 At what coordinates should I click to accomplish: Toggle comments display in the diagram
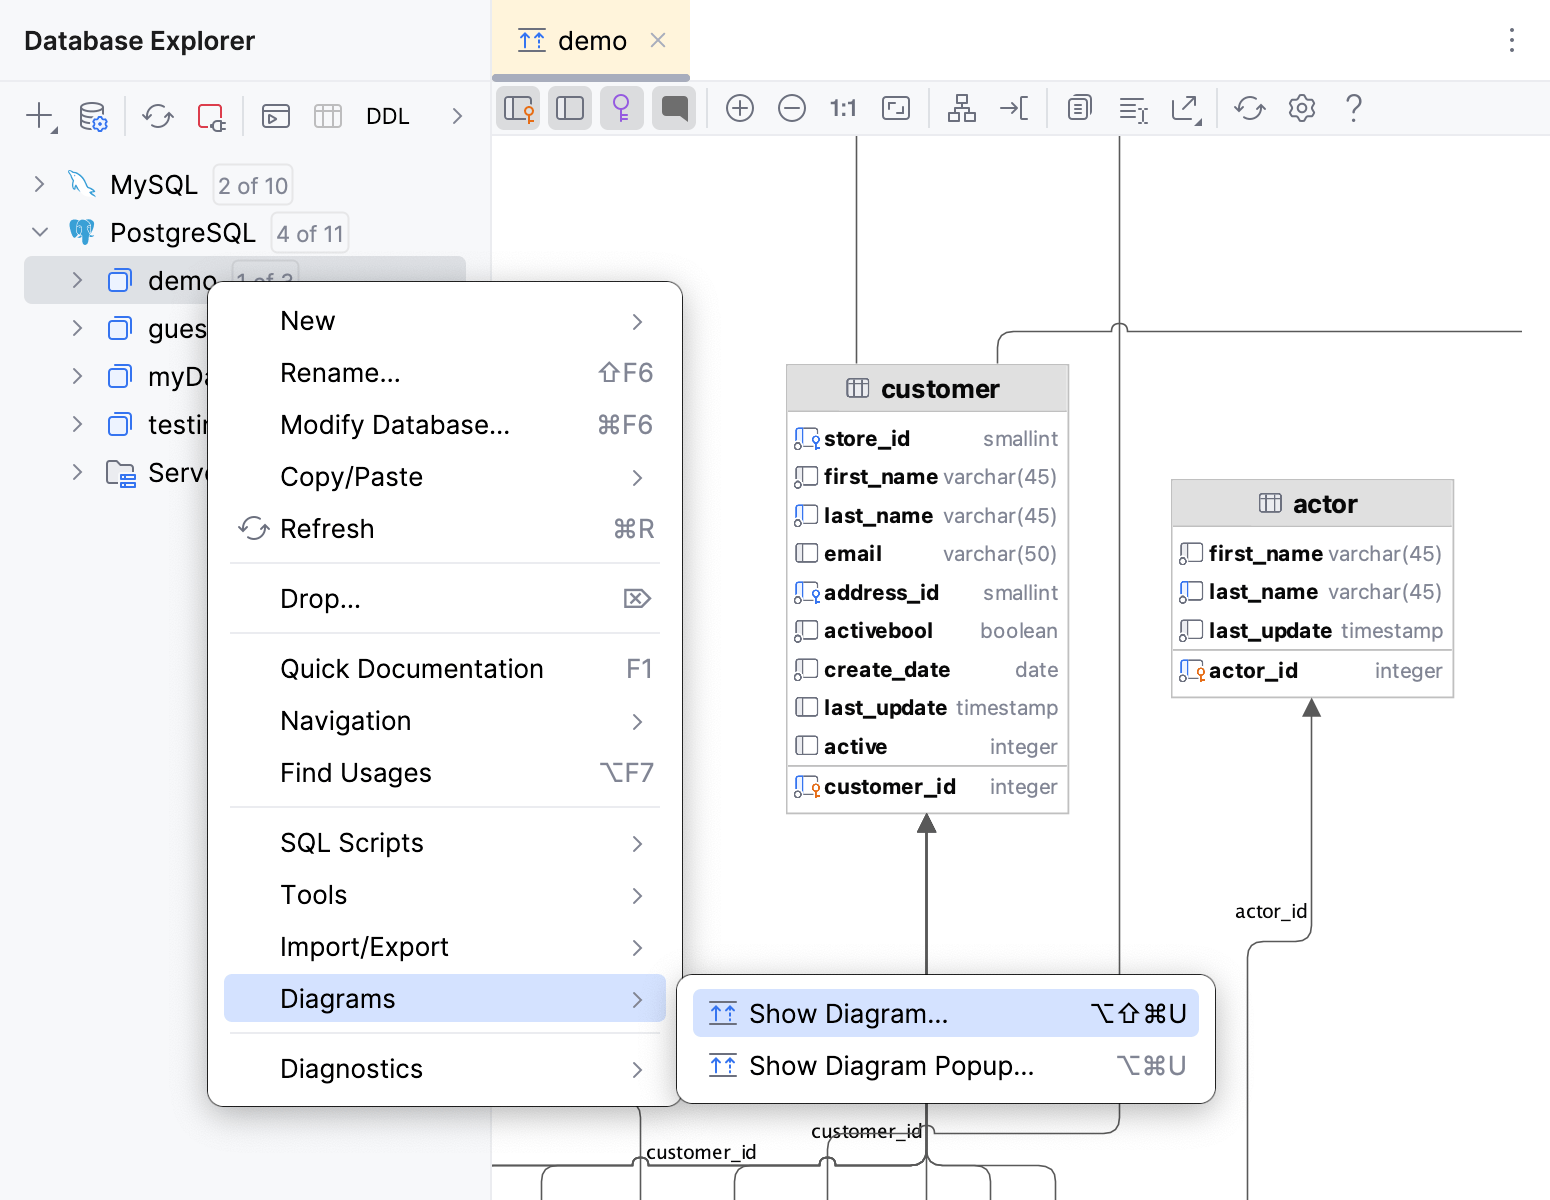point(674,108)
